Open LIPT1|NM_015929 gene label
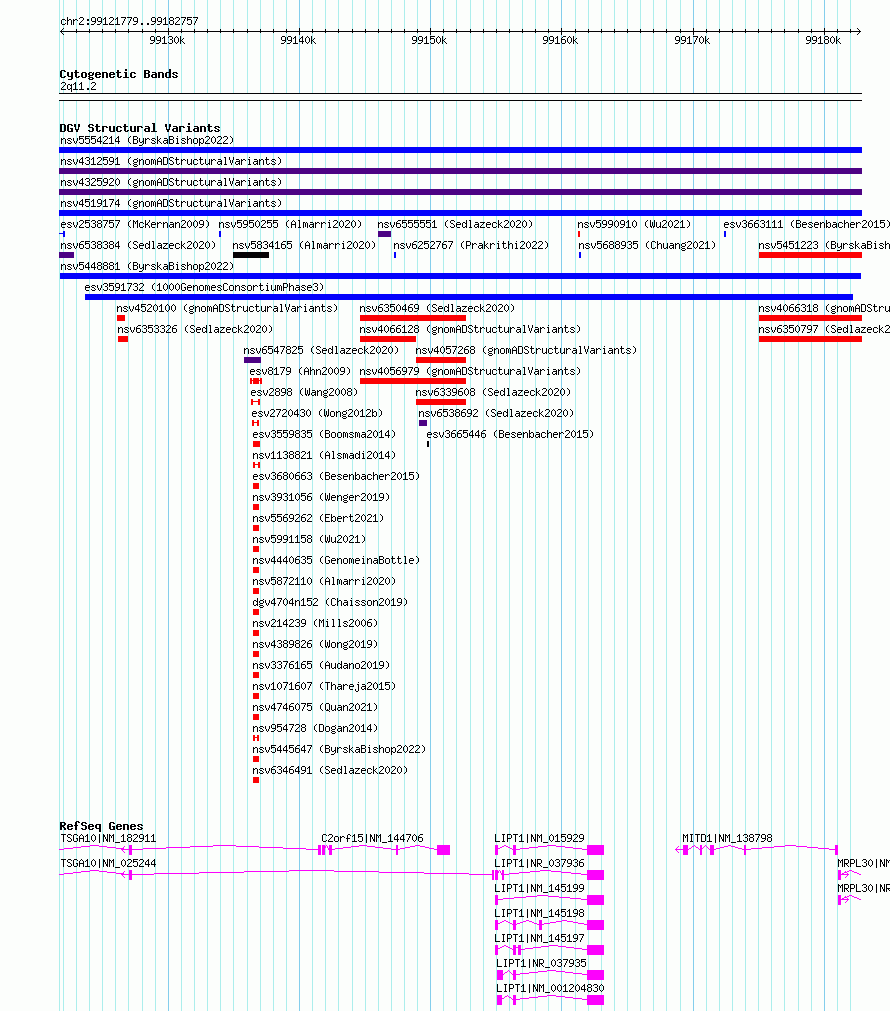 click(539, 838)
